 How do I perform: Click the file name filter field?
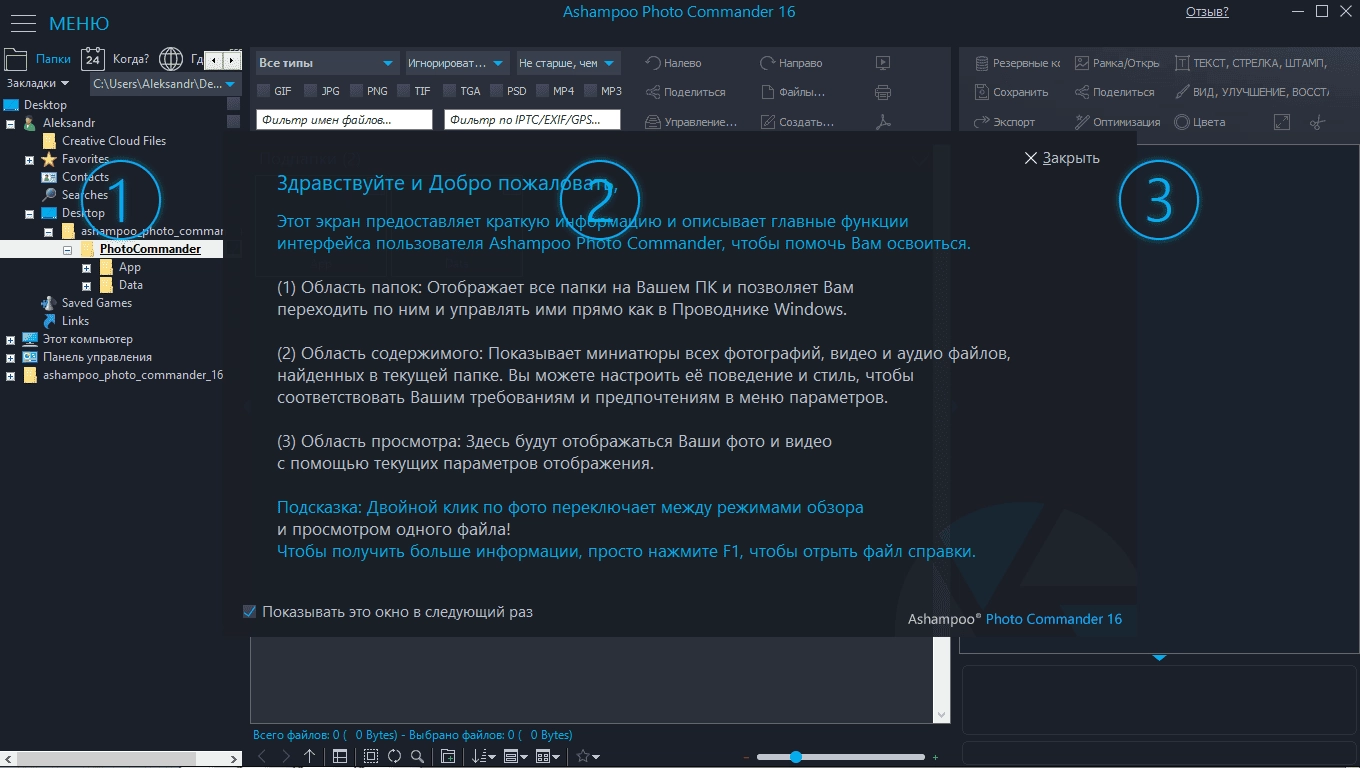click(345, 120)
